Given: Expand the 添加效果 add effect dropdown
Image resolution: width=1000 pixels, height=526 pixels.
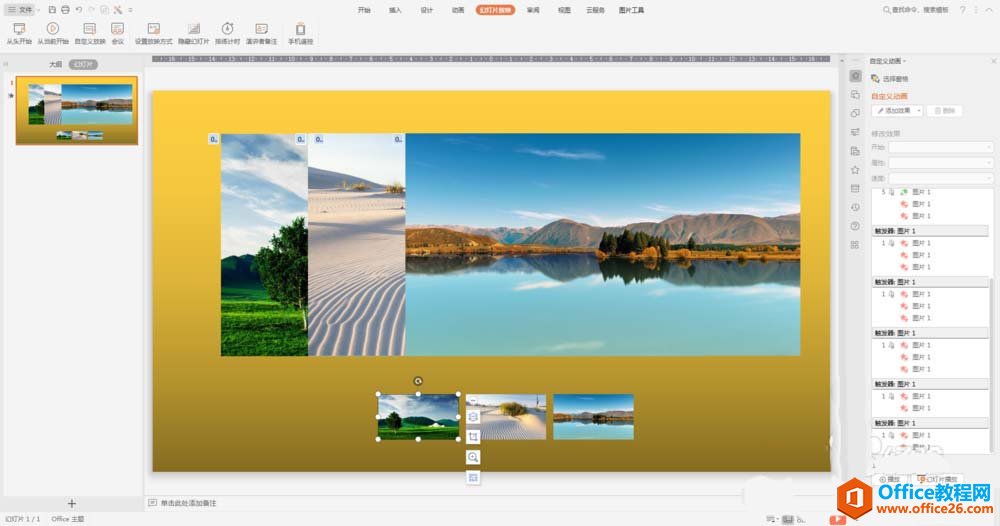Looking at the screenshot, I should coord(896,110).
